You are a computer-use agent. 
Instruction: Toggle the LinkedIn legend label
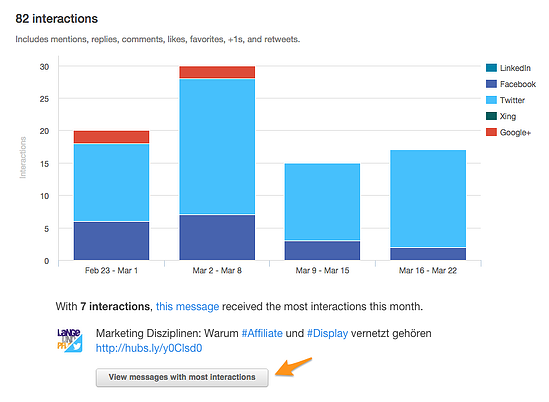515,68
